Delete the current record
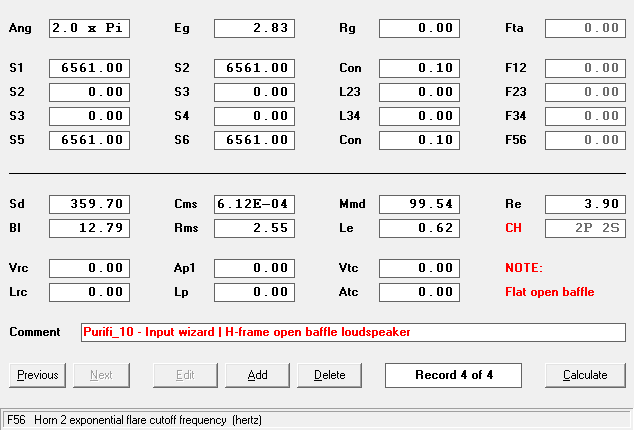634x431 pixels. pos(330,375)
